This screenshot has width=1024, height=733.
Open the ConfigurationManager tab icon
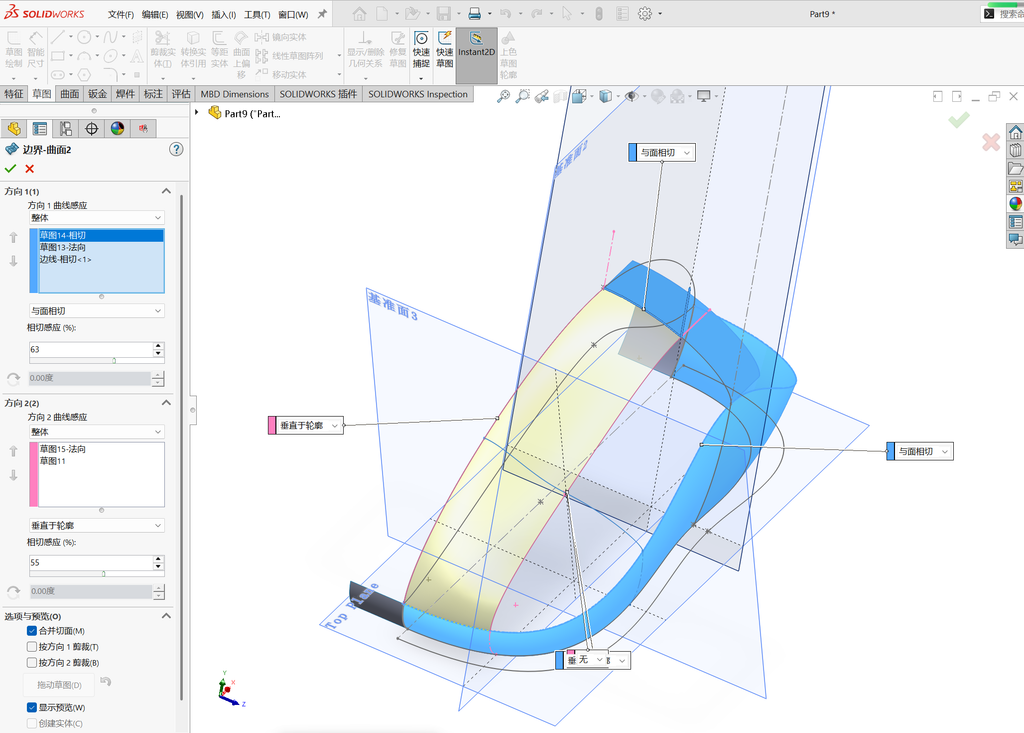[65, 129]
